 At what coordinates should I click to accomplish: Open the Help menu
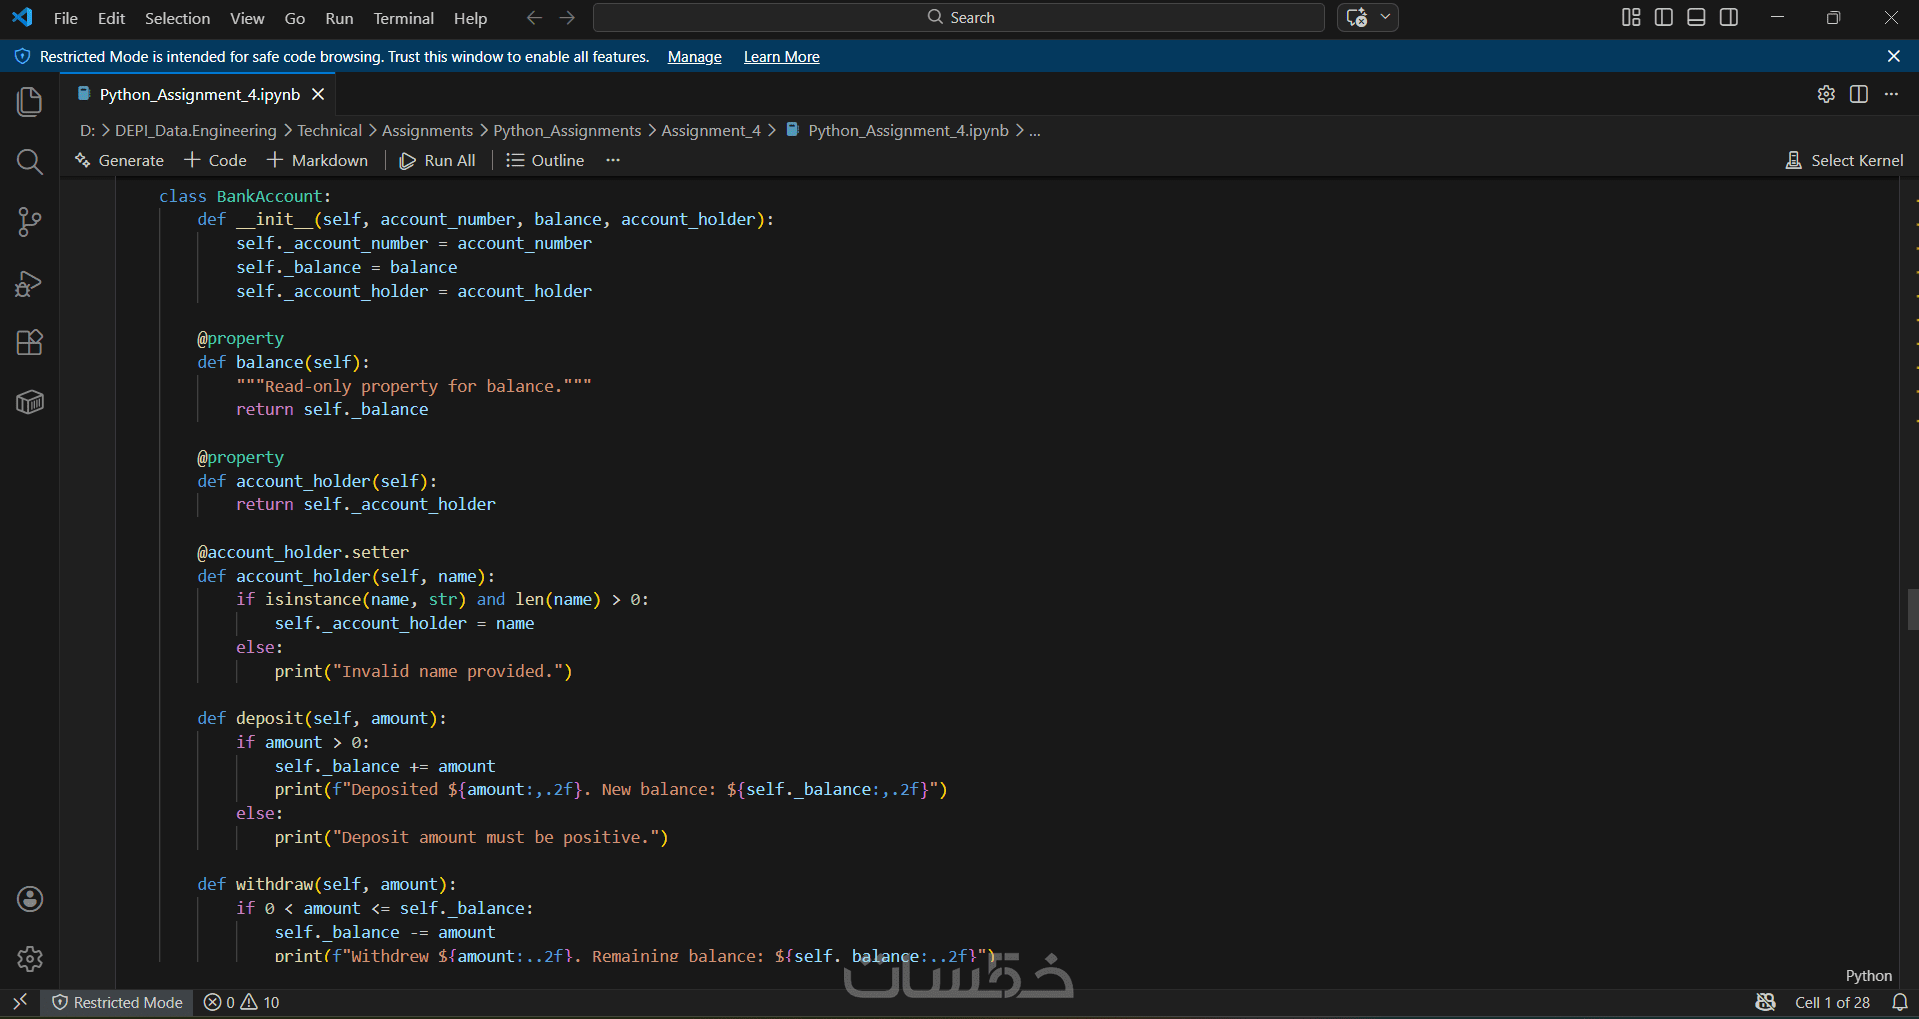[x=470, y=18]
